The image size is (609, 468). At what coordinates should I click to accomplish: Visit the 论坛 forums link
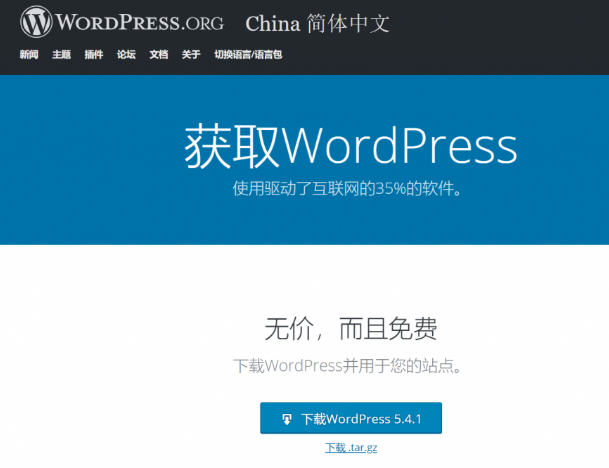pyautogui.click(x=126, y=55)
